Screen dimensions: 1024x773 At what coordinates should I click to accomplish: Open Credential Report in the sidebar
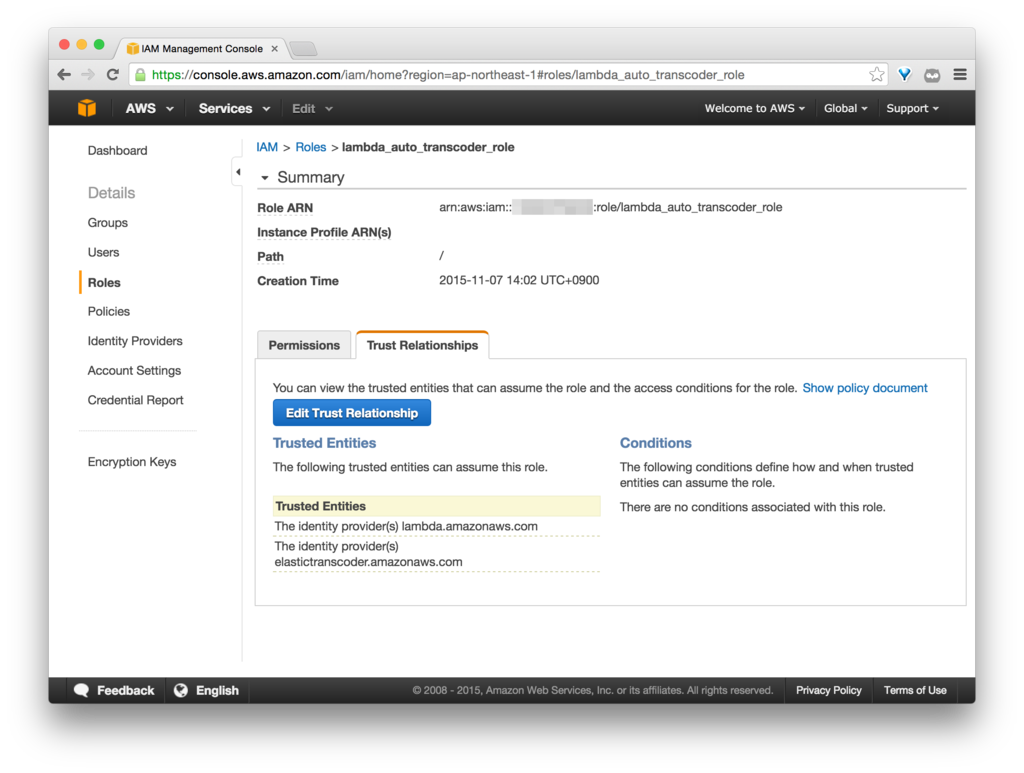[135, 400]
